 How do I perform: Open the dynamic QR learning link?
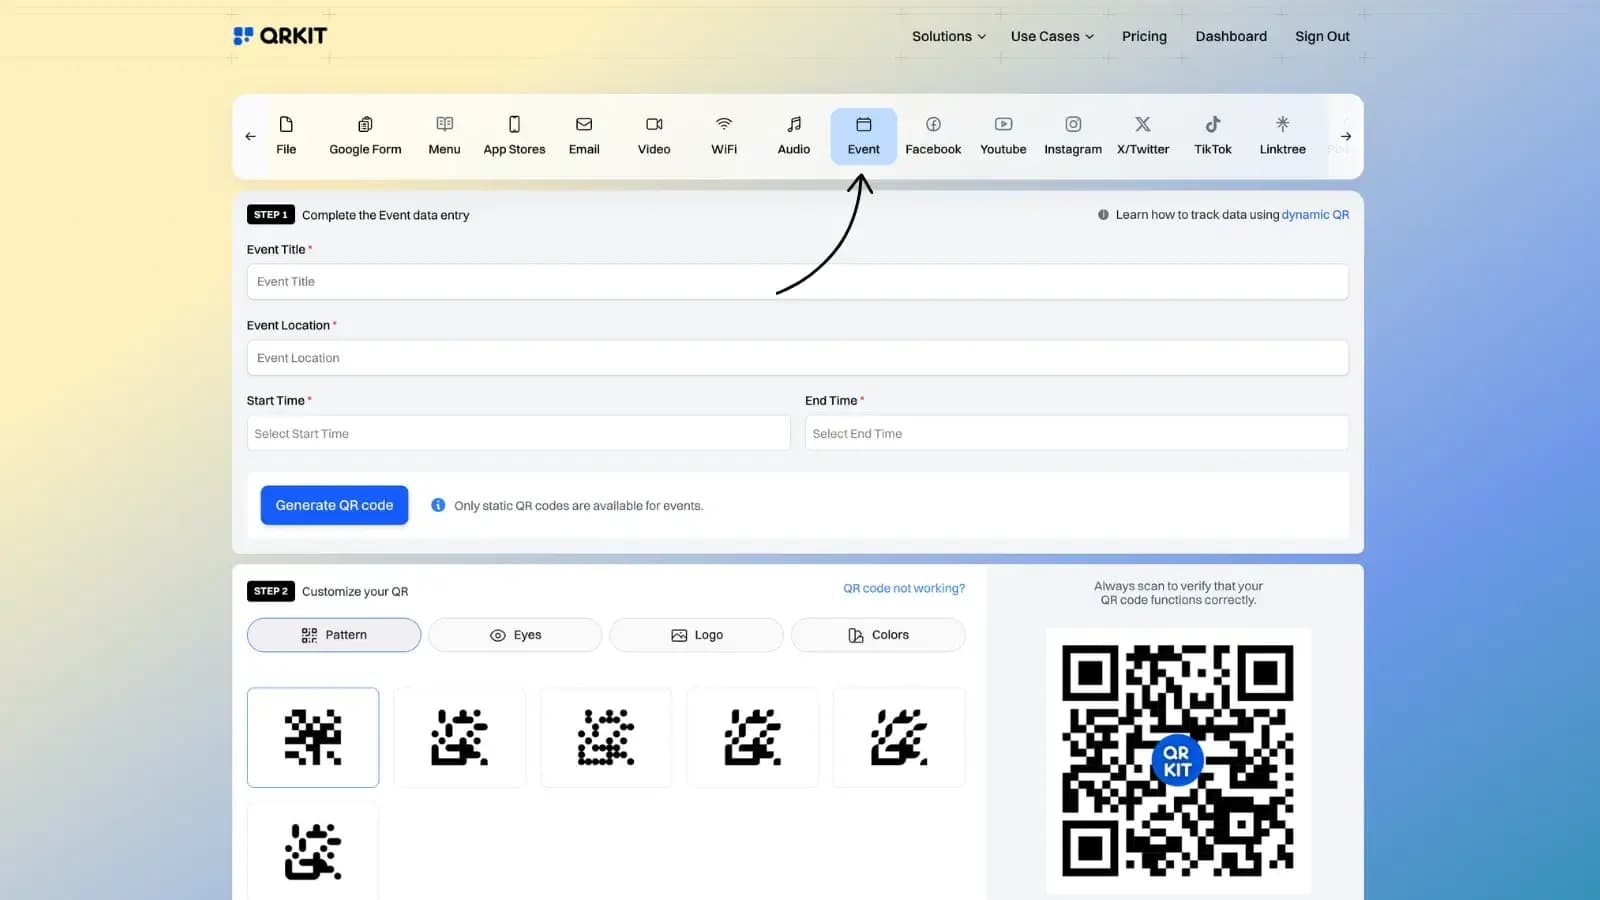[x=1315, y=214]
